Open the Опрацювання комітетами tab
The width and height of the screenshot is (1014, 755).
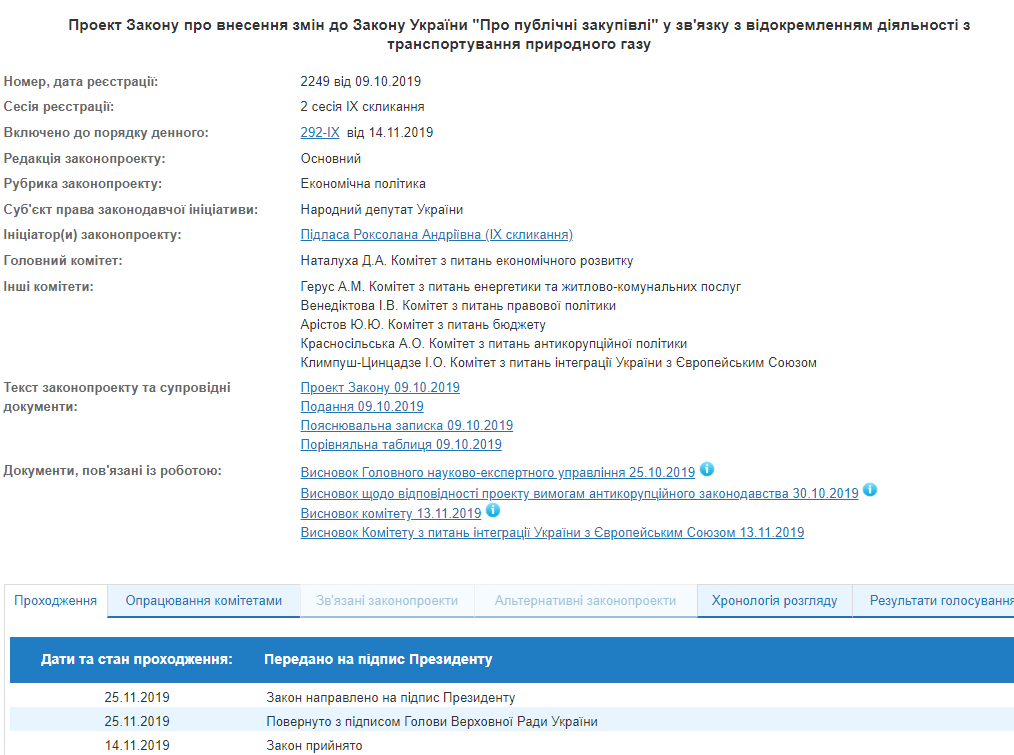coord(203,601)
